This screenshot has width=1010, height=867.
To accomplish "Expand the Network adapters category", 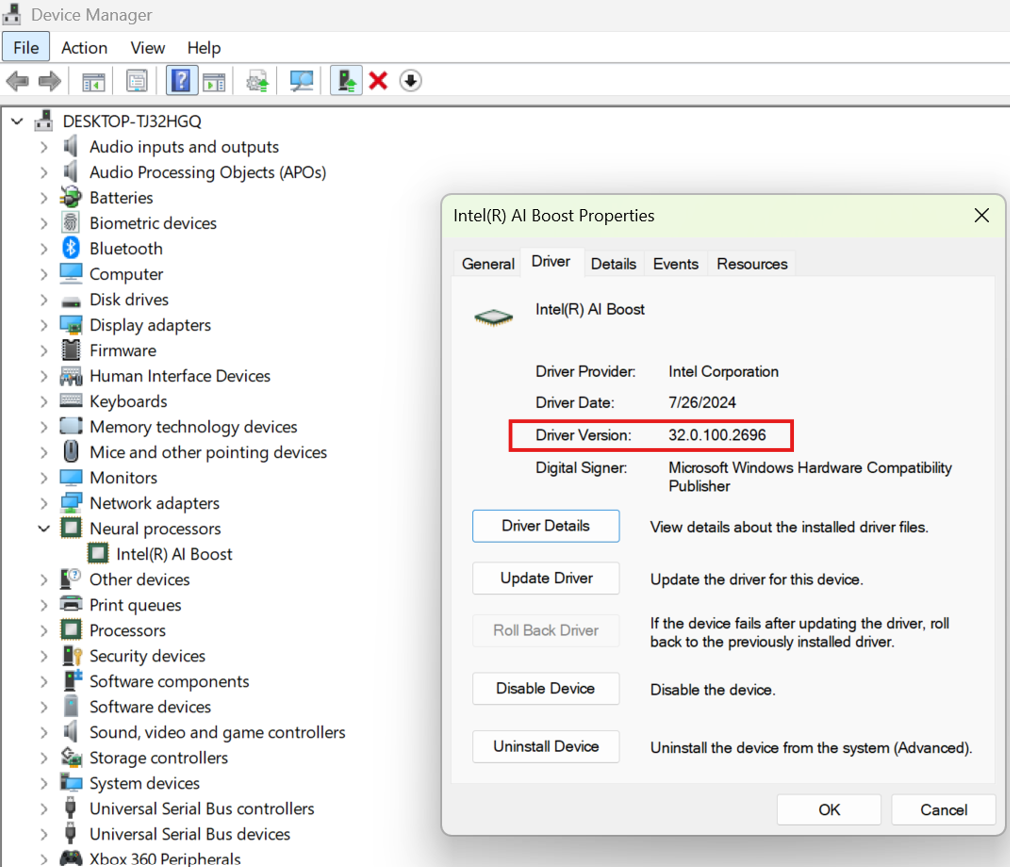I will point(44,503).
